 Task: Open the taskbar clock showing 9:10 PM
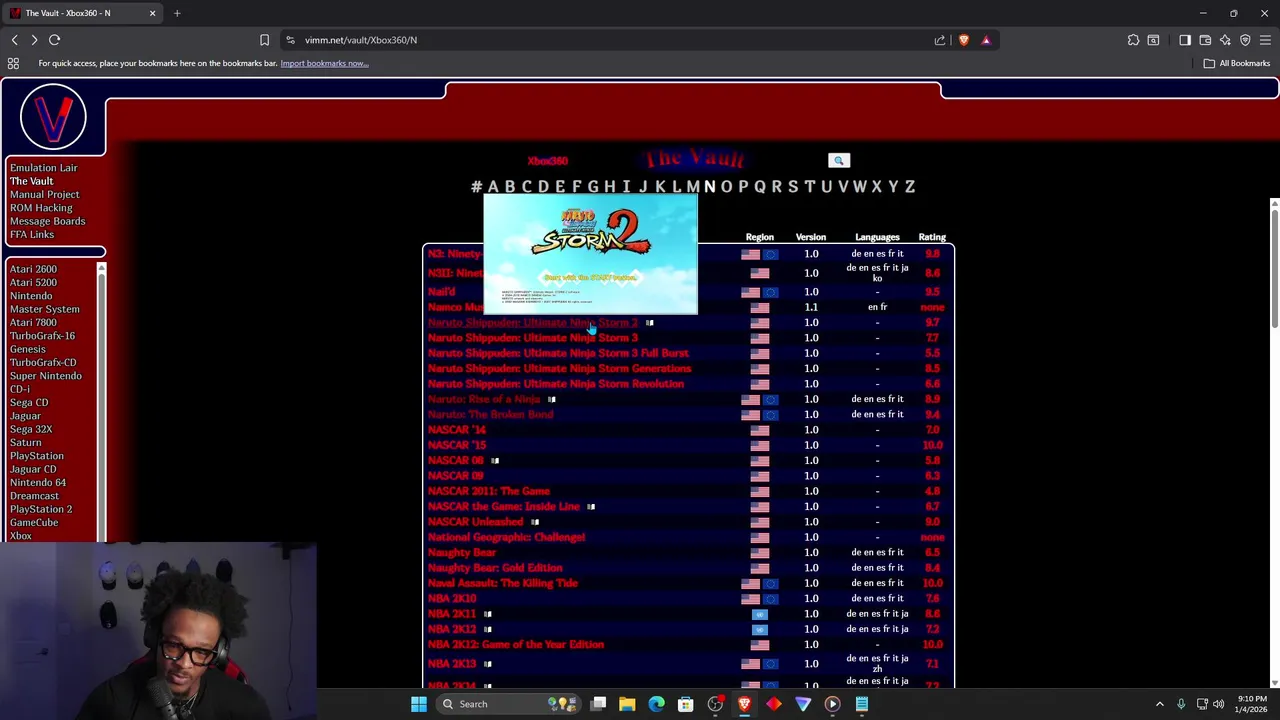[1253, 704]
